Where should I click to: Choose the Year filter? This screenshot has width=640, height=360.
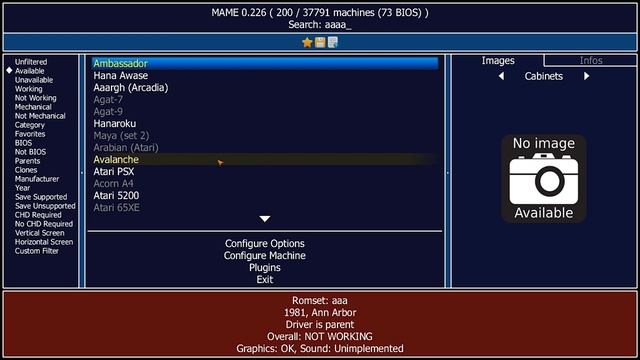22,188
